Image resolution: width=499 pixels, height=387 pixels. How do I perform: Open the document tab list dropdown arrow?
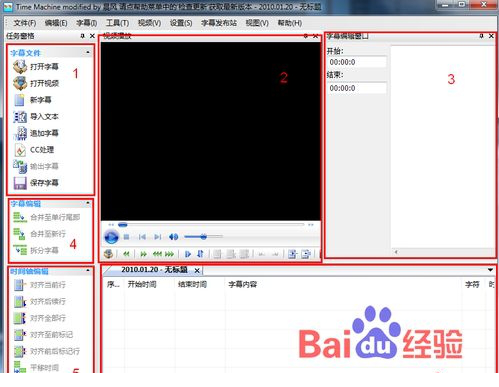tap(490, 270)
